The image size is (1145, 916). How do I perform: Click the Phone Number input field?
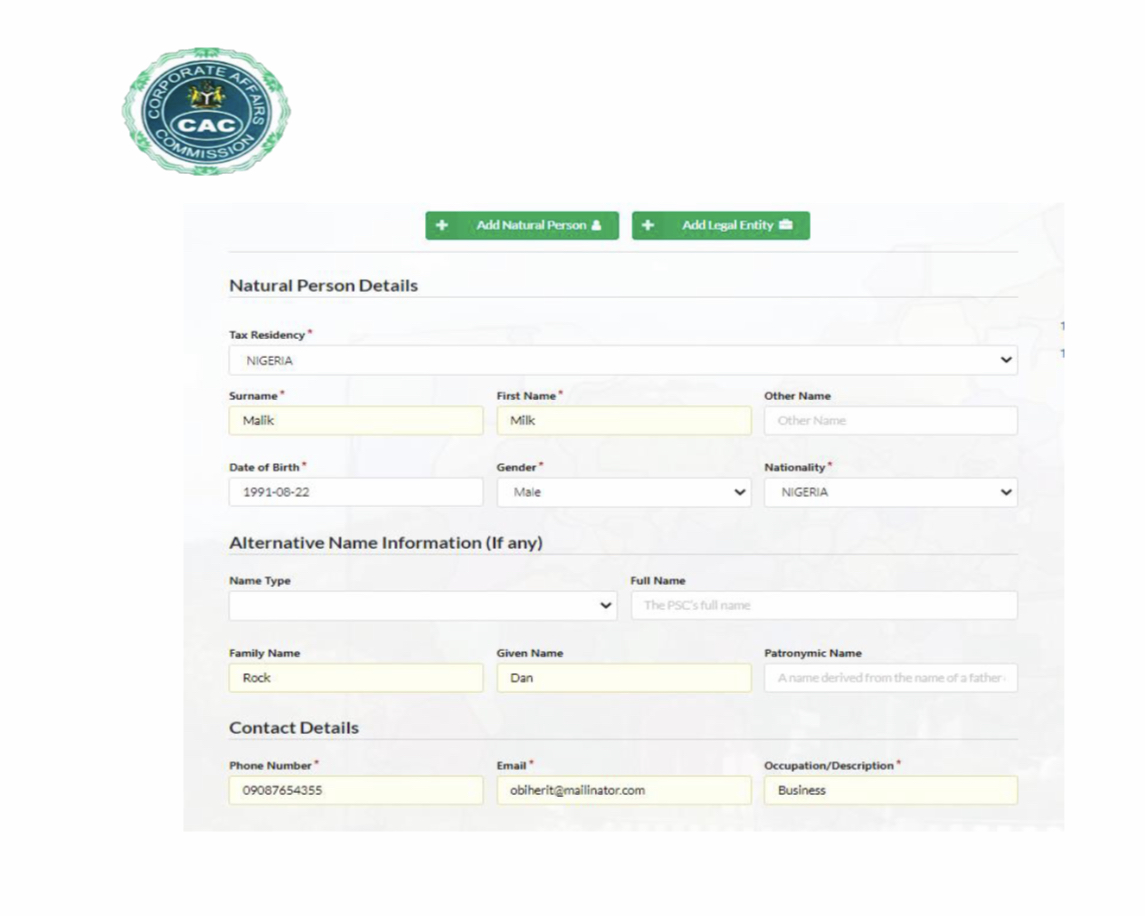(x=355, y=790)
